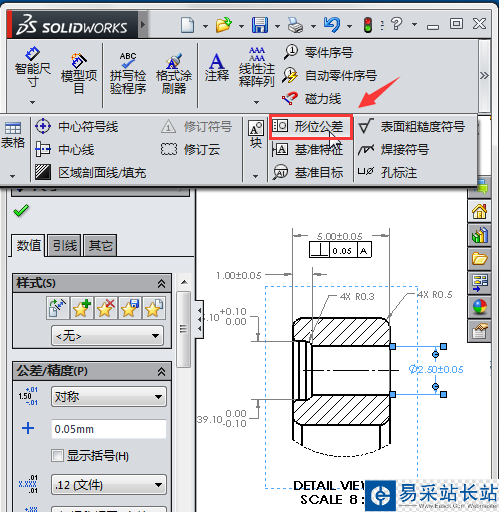Select the 0.05 geometric tolerance frame
The image size is (499, 512).
point(340,250)
